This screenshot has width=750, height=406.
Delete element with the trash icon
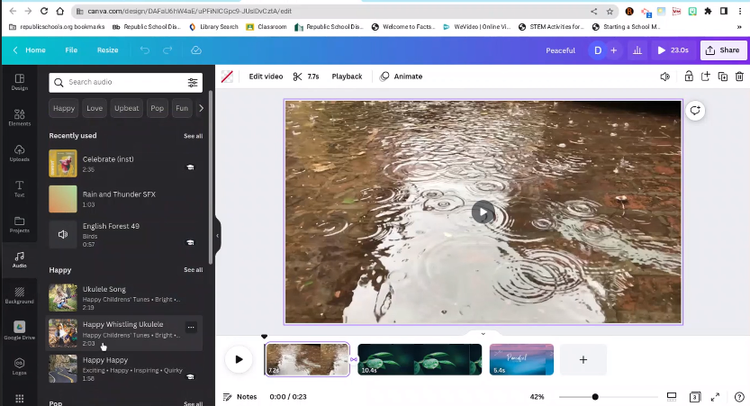click(x=740, y=76)
